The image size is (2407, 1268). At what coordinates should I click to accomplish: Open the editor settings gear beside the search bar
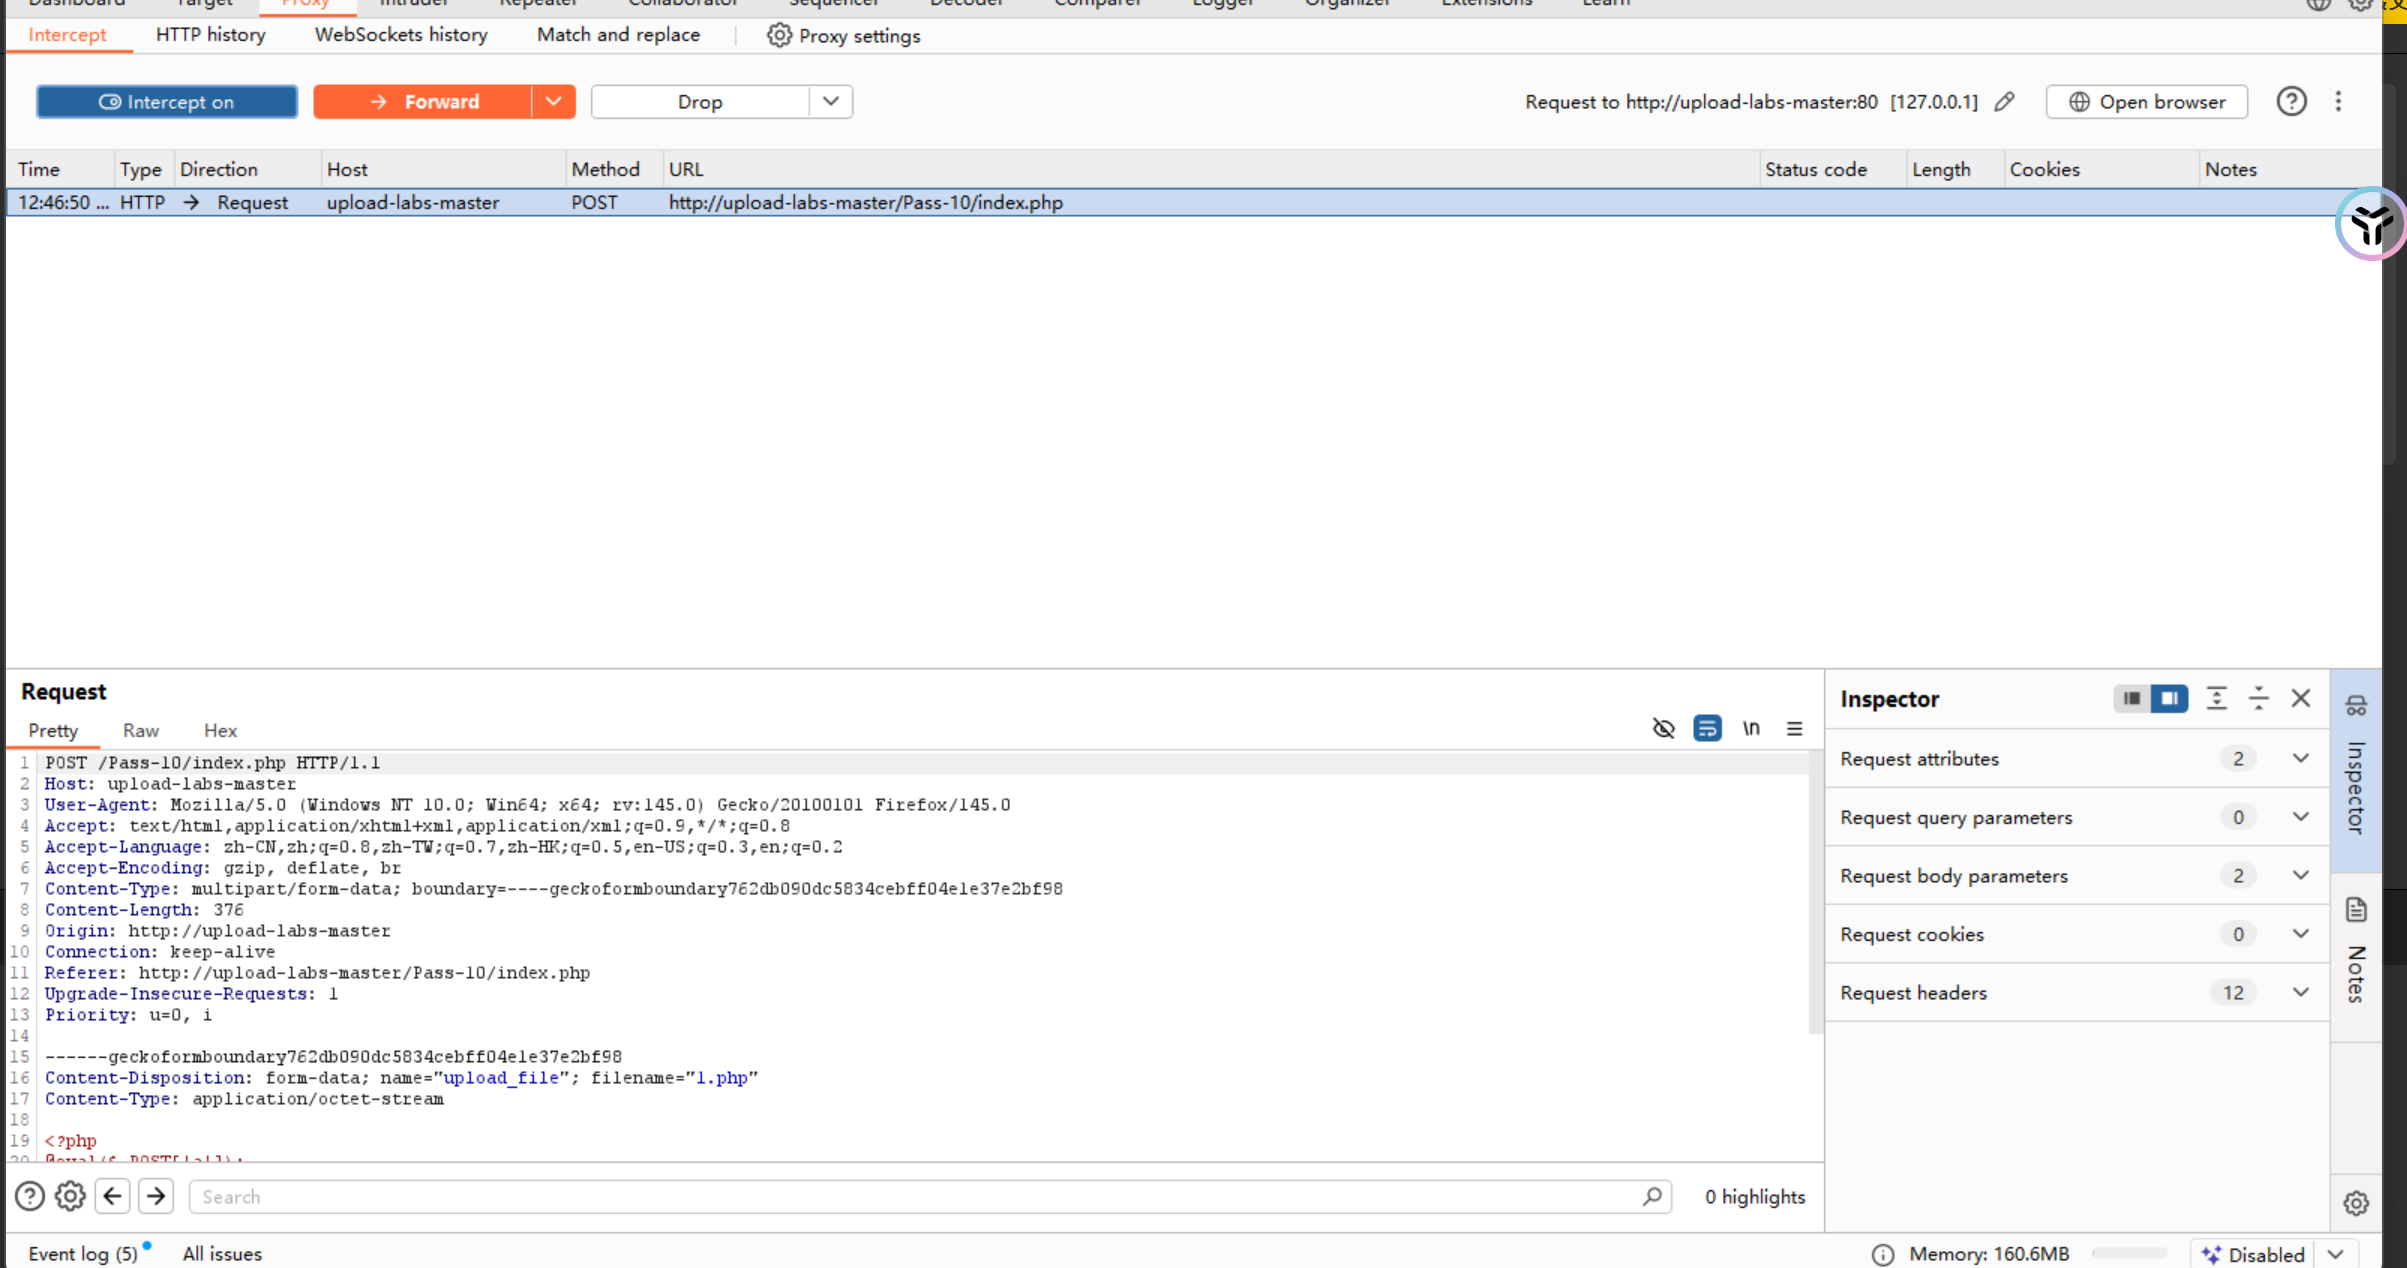70,1196
